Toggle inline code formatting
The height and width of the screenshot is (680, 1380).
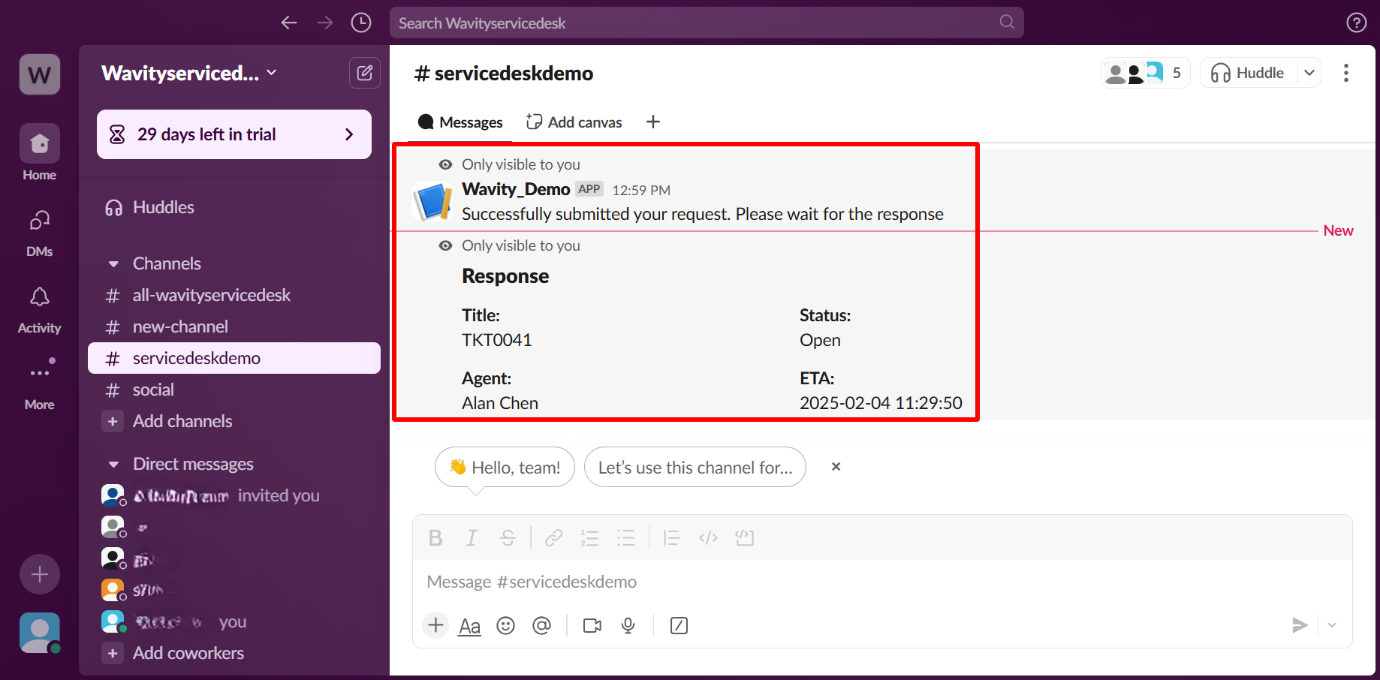(708, 538)
